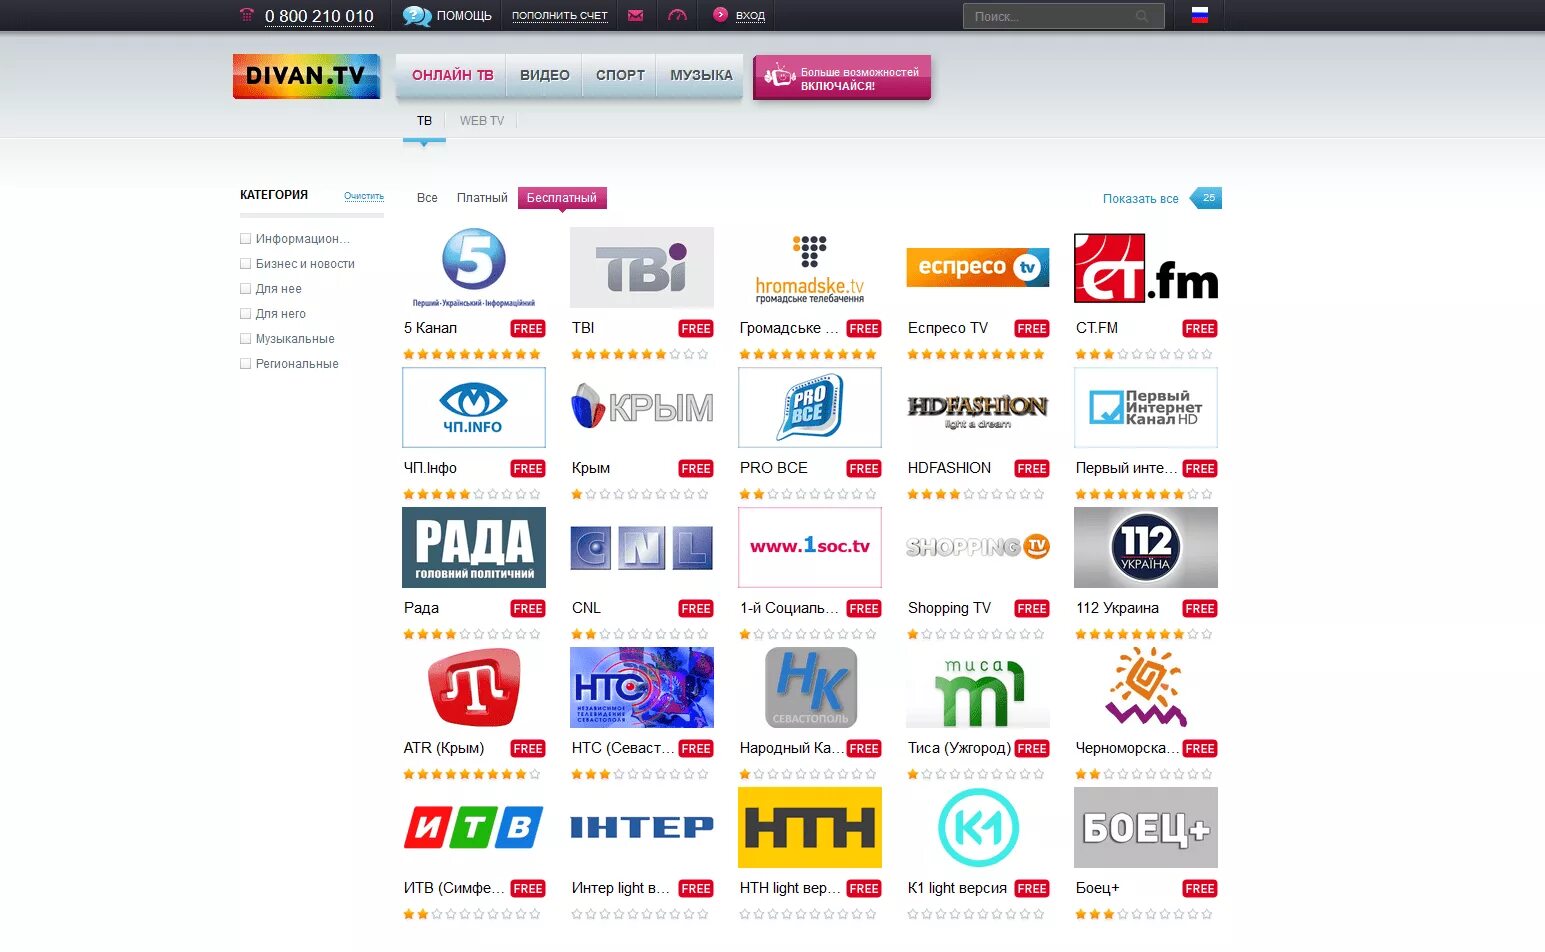Viewport: 1545px width, 952px height.
Task: Open the Первый Интернет Канал HD logo
Action: (1146, 407)
